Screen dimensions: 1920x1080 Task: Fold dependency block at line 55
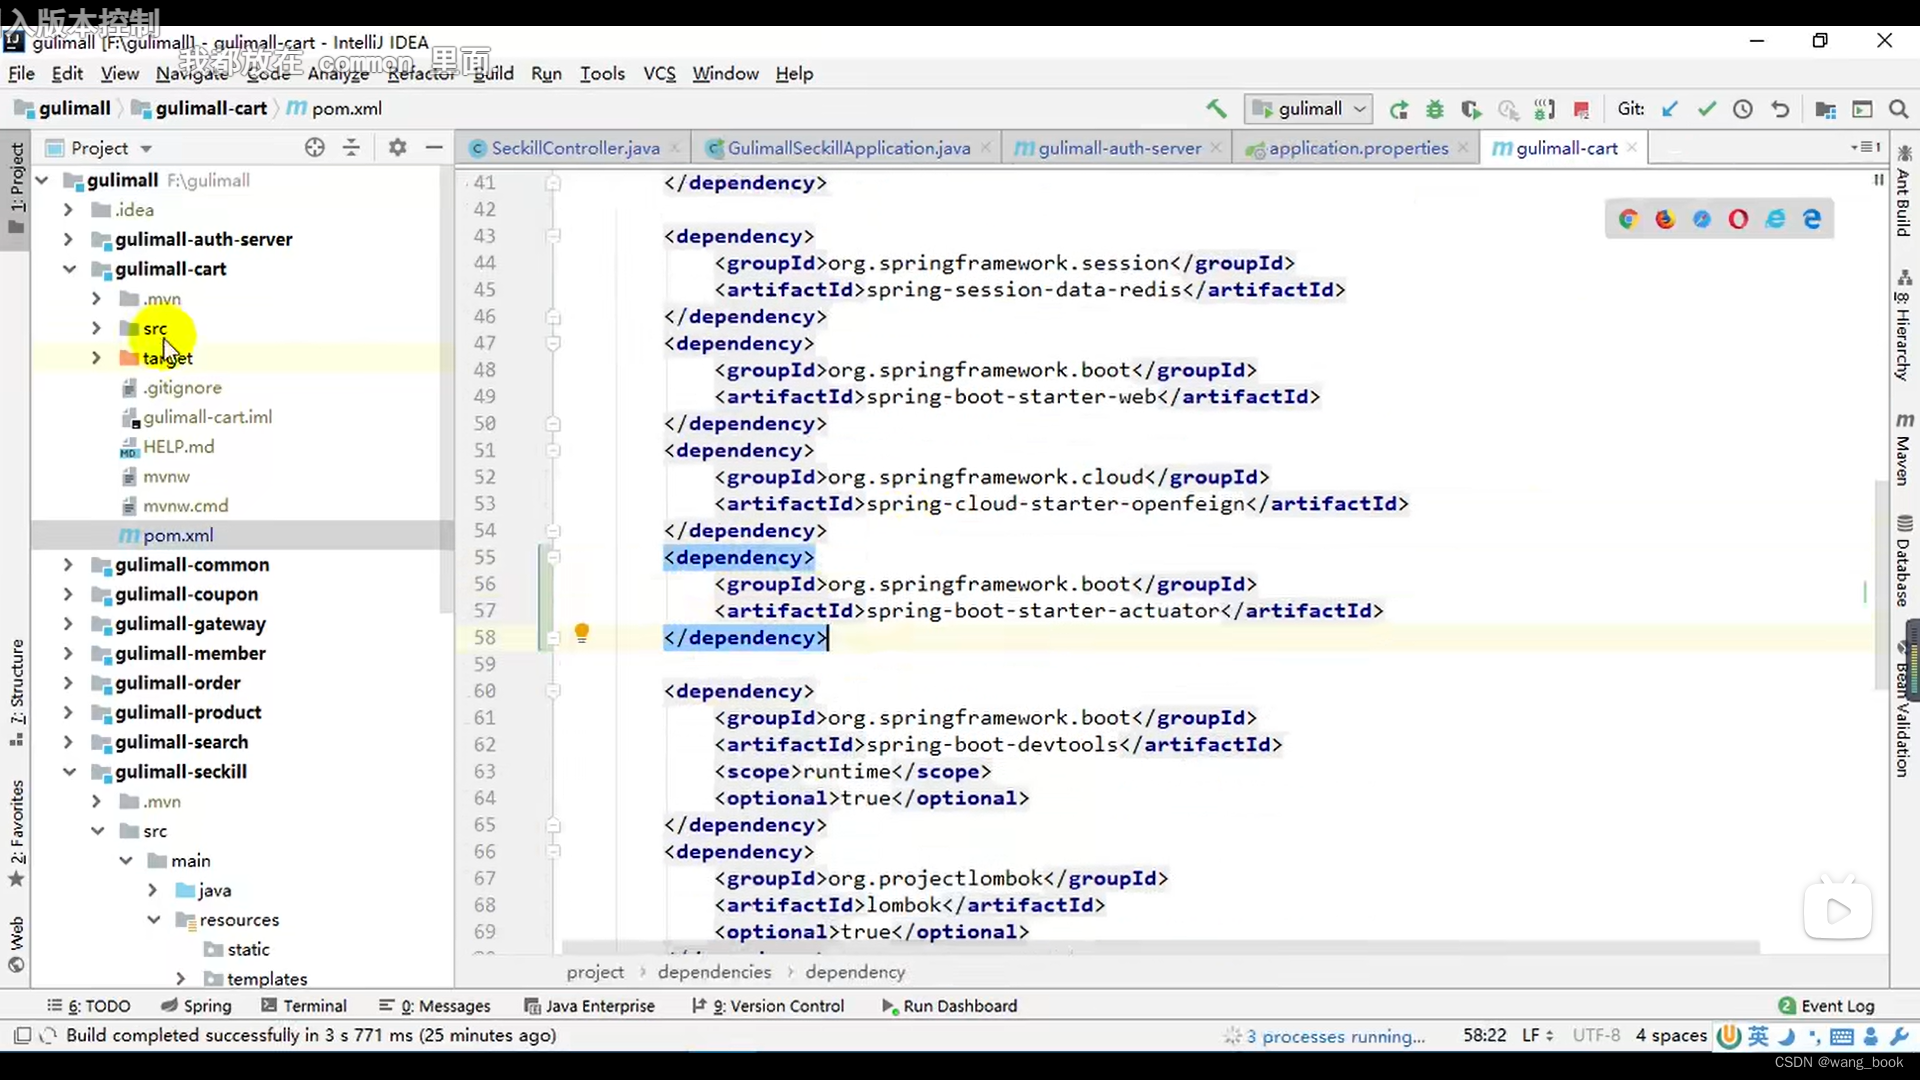(x=553, y=557)
